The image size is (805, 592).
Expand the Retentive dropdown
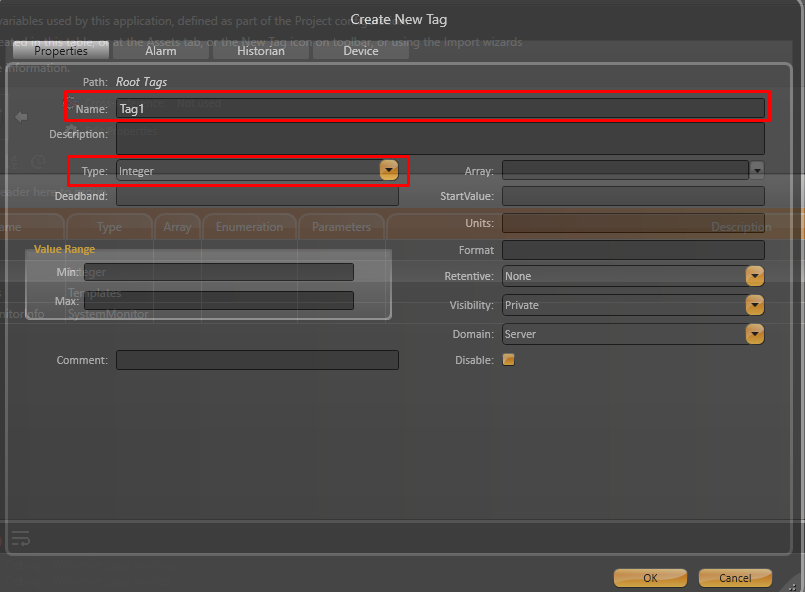[755, 276]
